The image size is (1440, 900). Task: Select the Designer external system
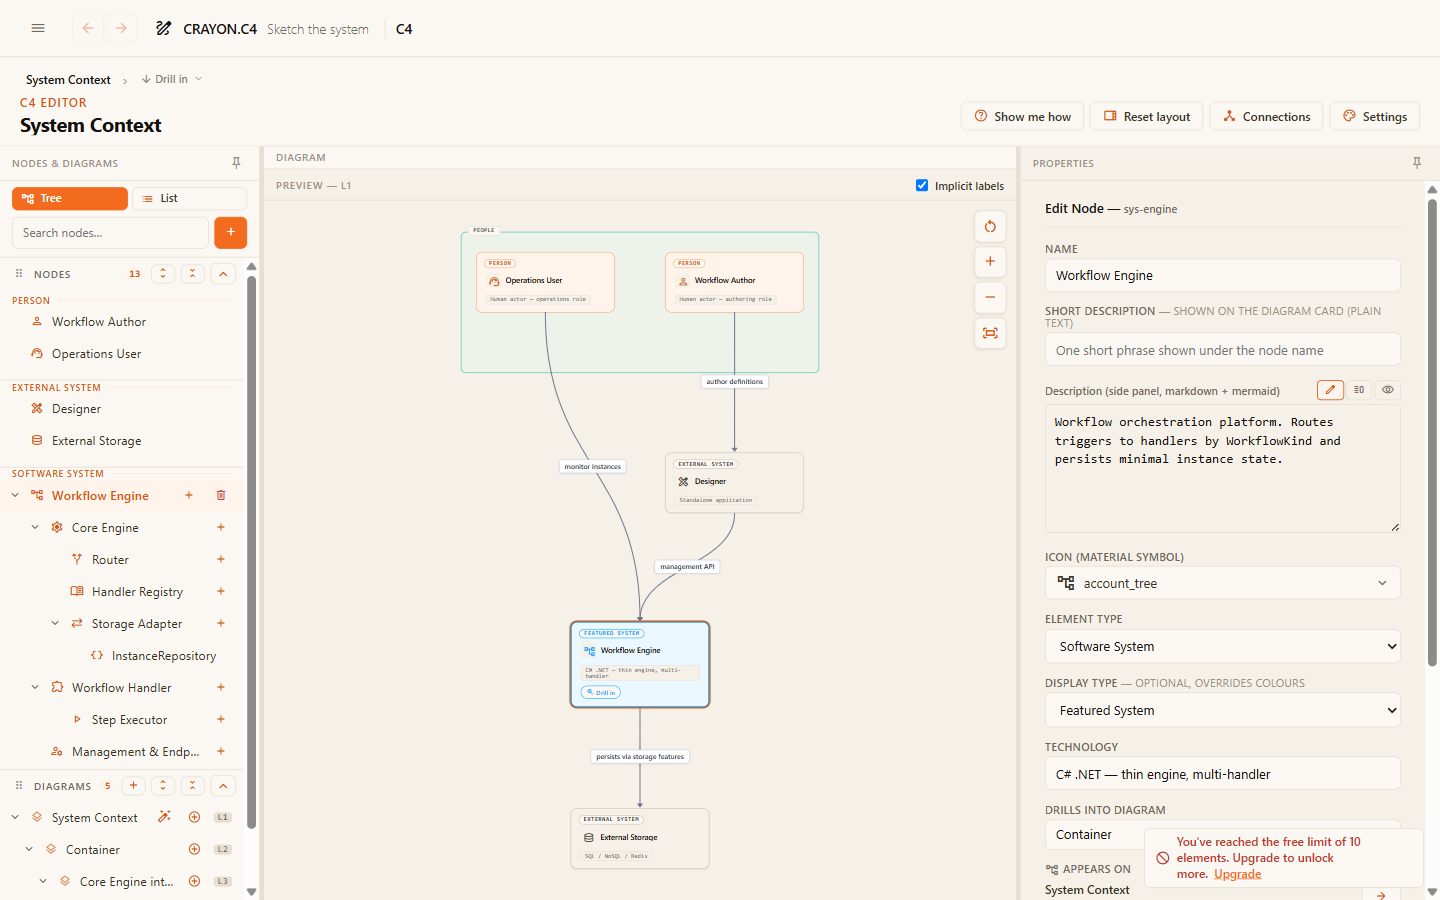click(x=76, y=409)
